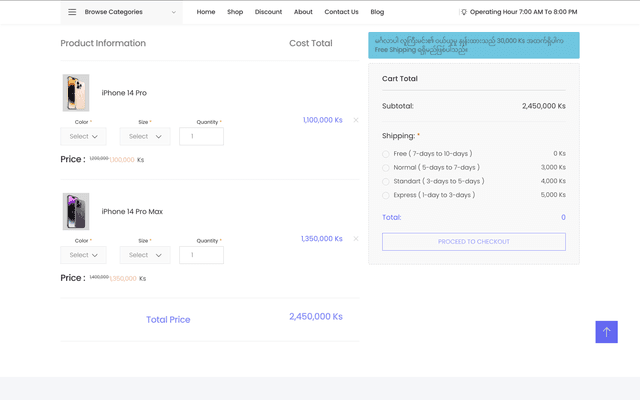The height and width of the screenshot is (400, 640).
Task: Navigate to the About page
Action: [x=303, y=12]
